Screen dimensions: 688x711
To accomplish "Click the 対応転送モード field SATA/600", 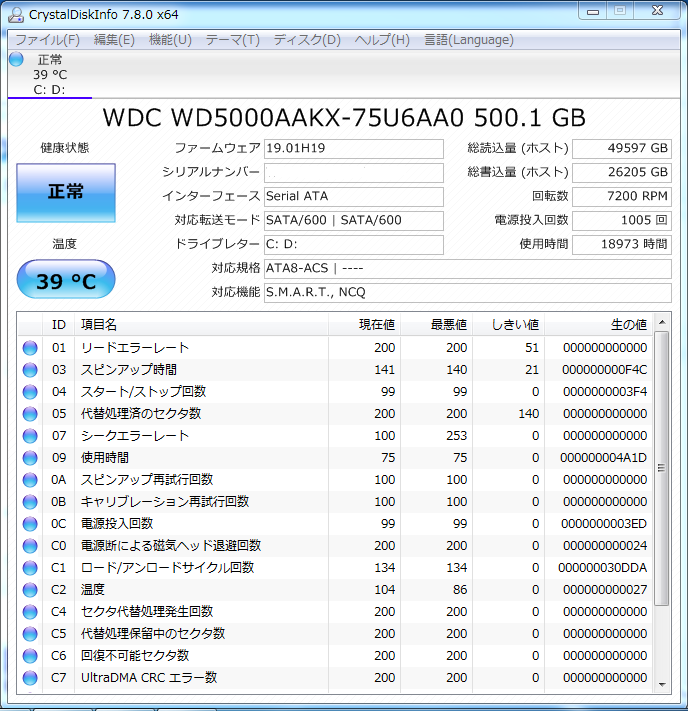I will pyautogui.click(x=354, y=221).
